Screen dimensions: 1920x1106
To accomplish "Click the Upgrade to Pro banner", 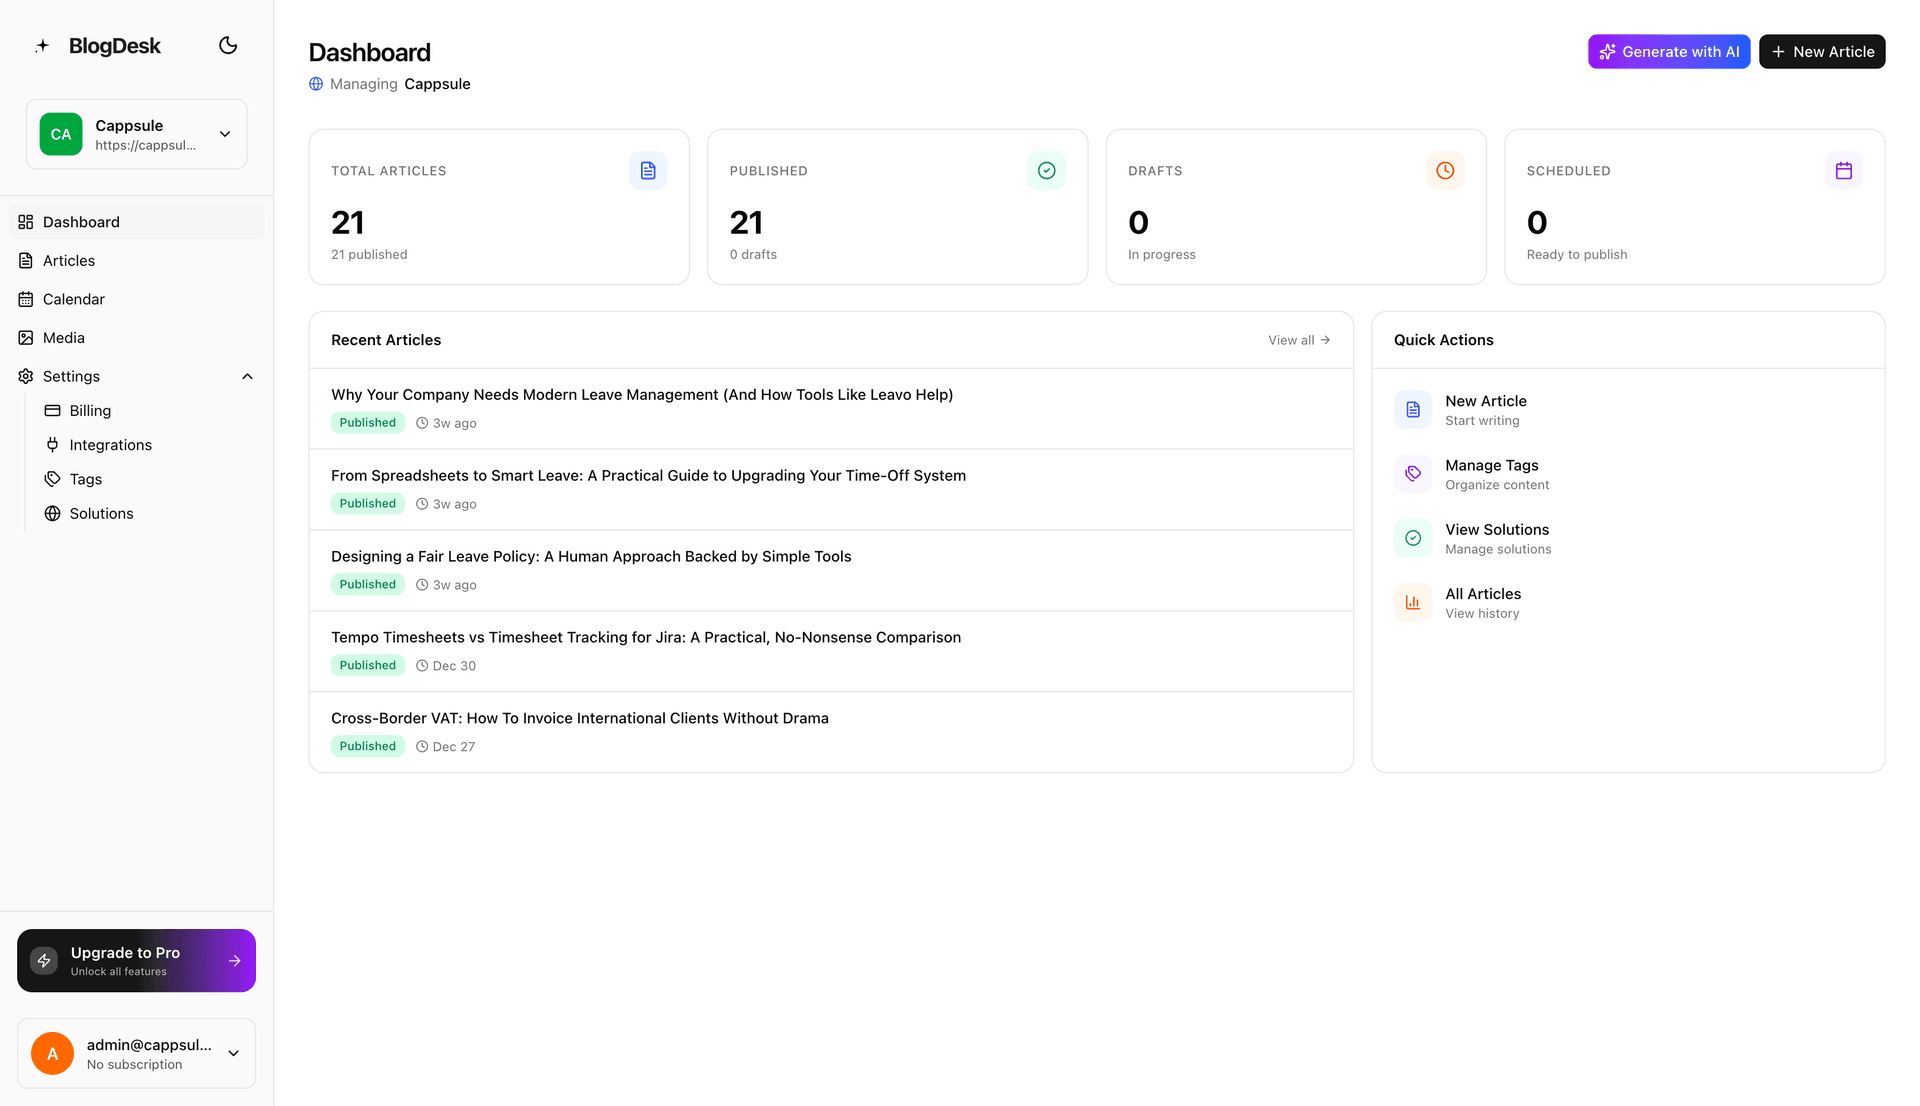I will coord(136,960).
